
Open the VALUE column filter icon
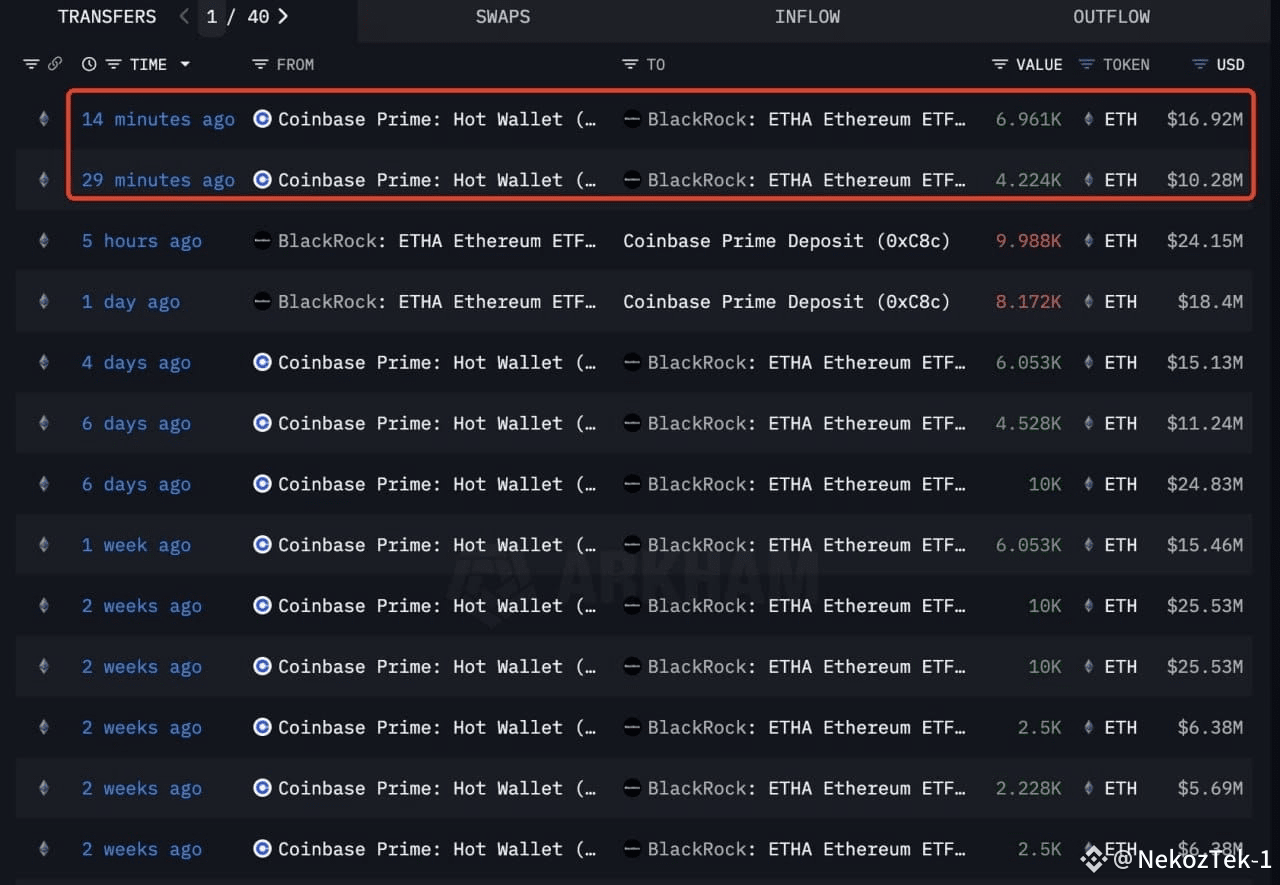[1000, 64]
